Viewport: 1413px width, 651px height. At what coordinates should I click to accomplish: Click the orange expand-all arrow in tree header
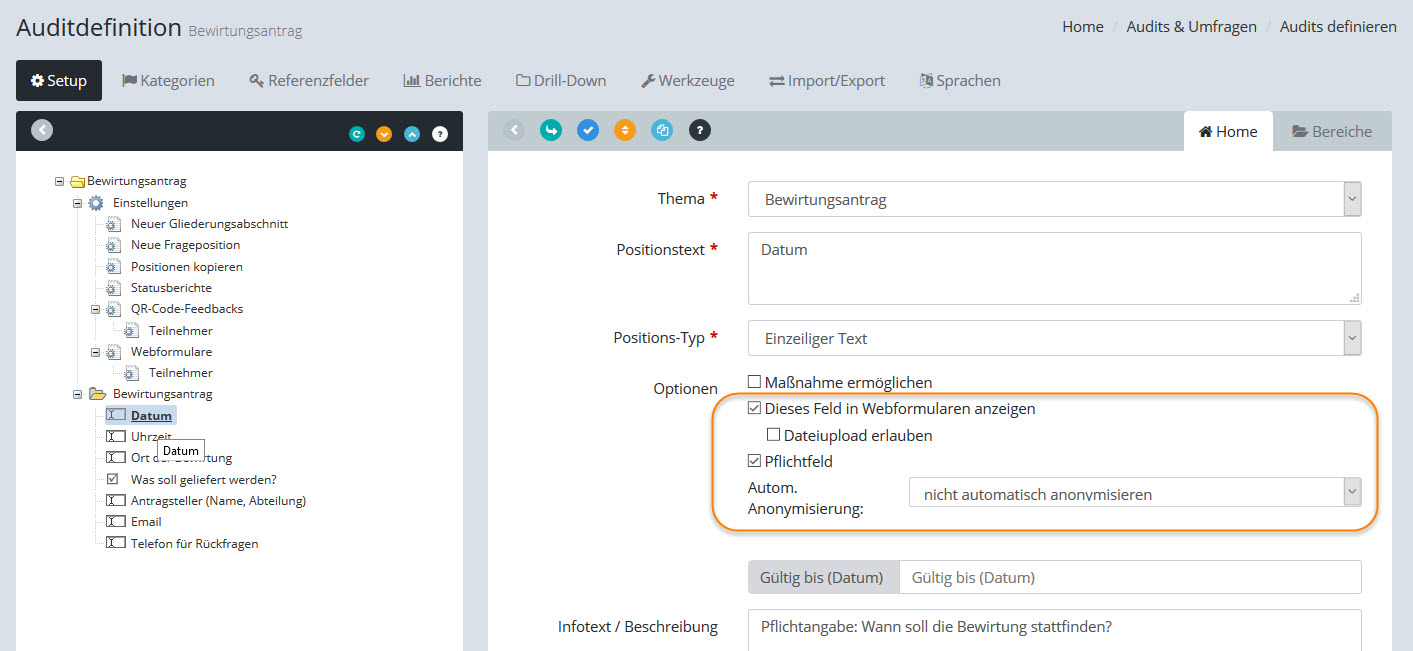384,134
